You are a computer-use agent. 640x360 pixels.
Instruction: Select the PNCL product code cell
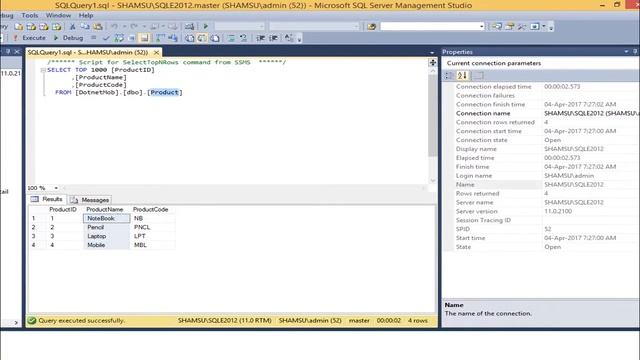click(x=153, y=227)
